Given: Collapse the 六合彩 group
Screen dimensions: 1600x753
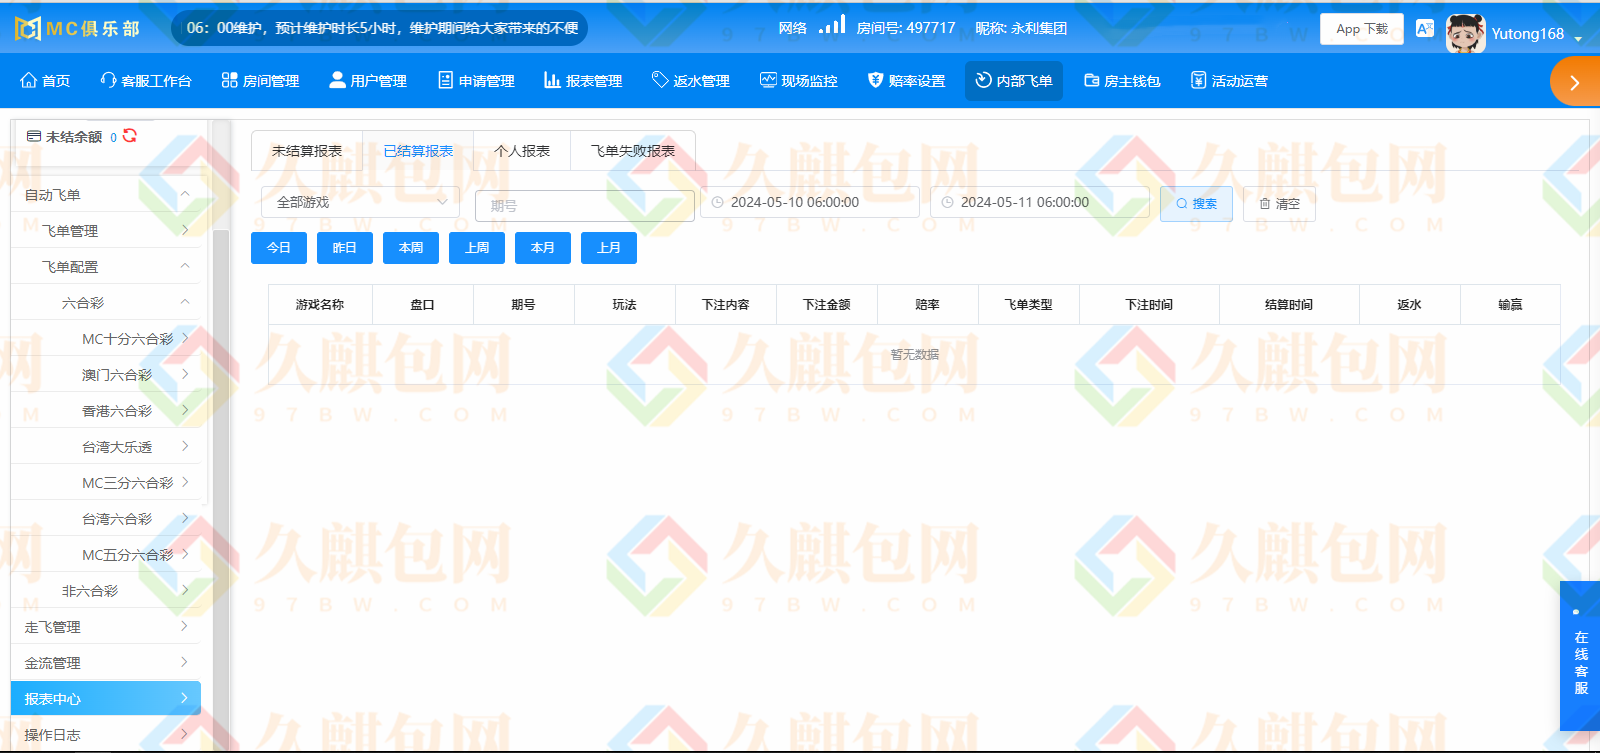Looking at the screenshot, I should click(x=106, y=302).
